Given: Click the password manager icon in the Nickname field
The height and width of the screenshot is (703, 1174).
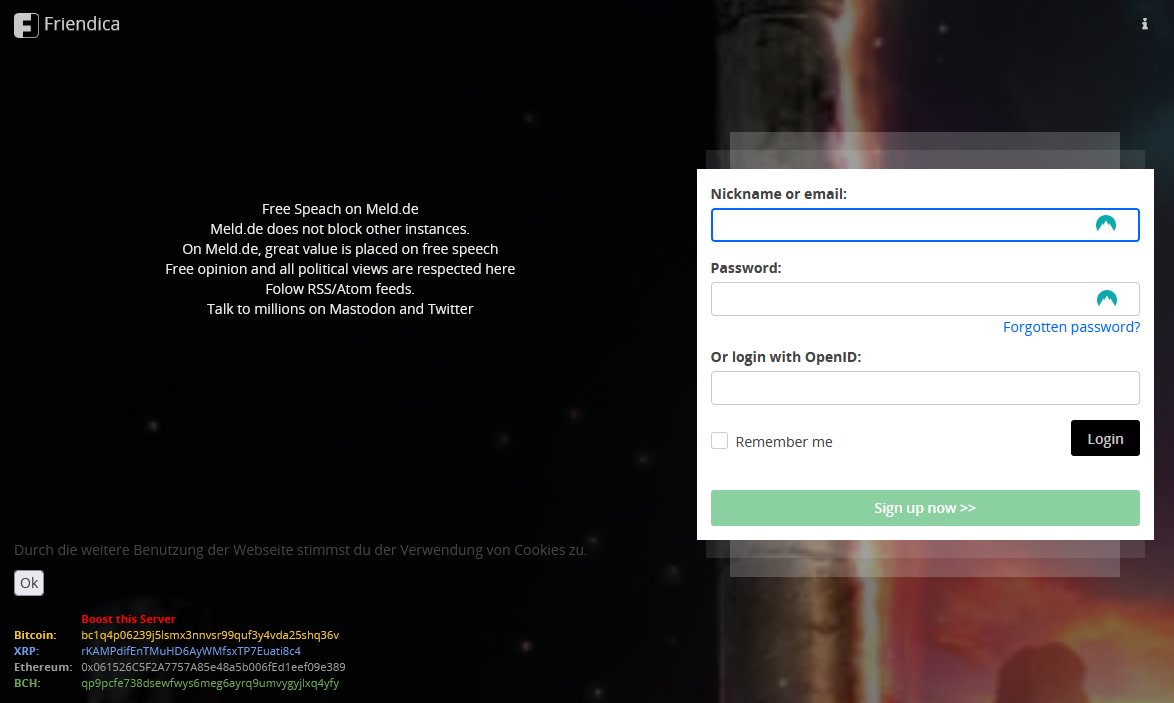Looking at the screenshot, I should 1106,224.
